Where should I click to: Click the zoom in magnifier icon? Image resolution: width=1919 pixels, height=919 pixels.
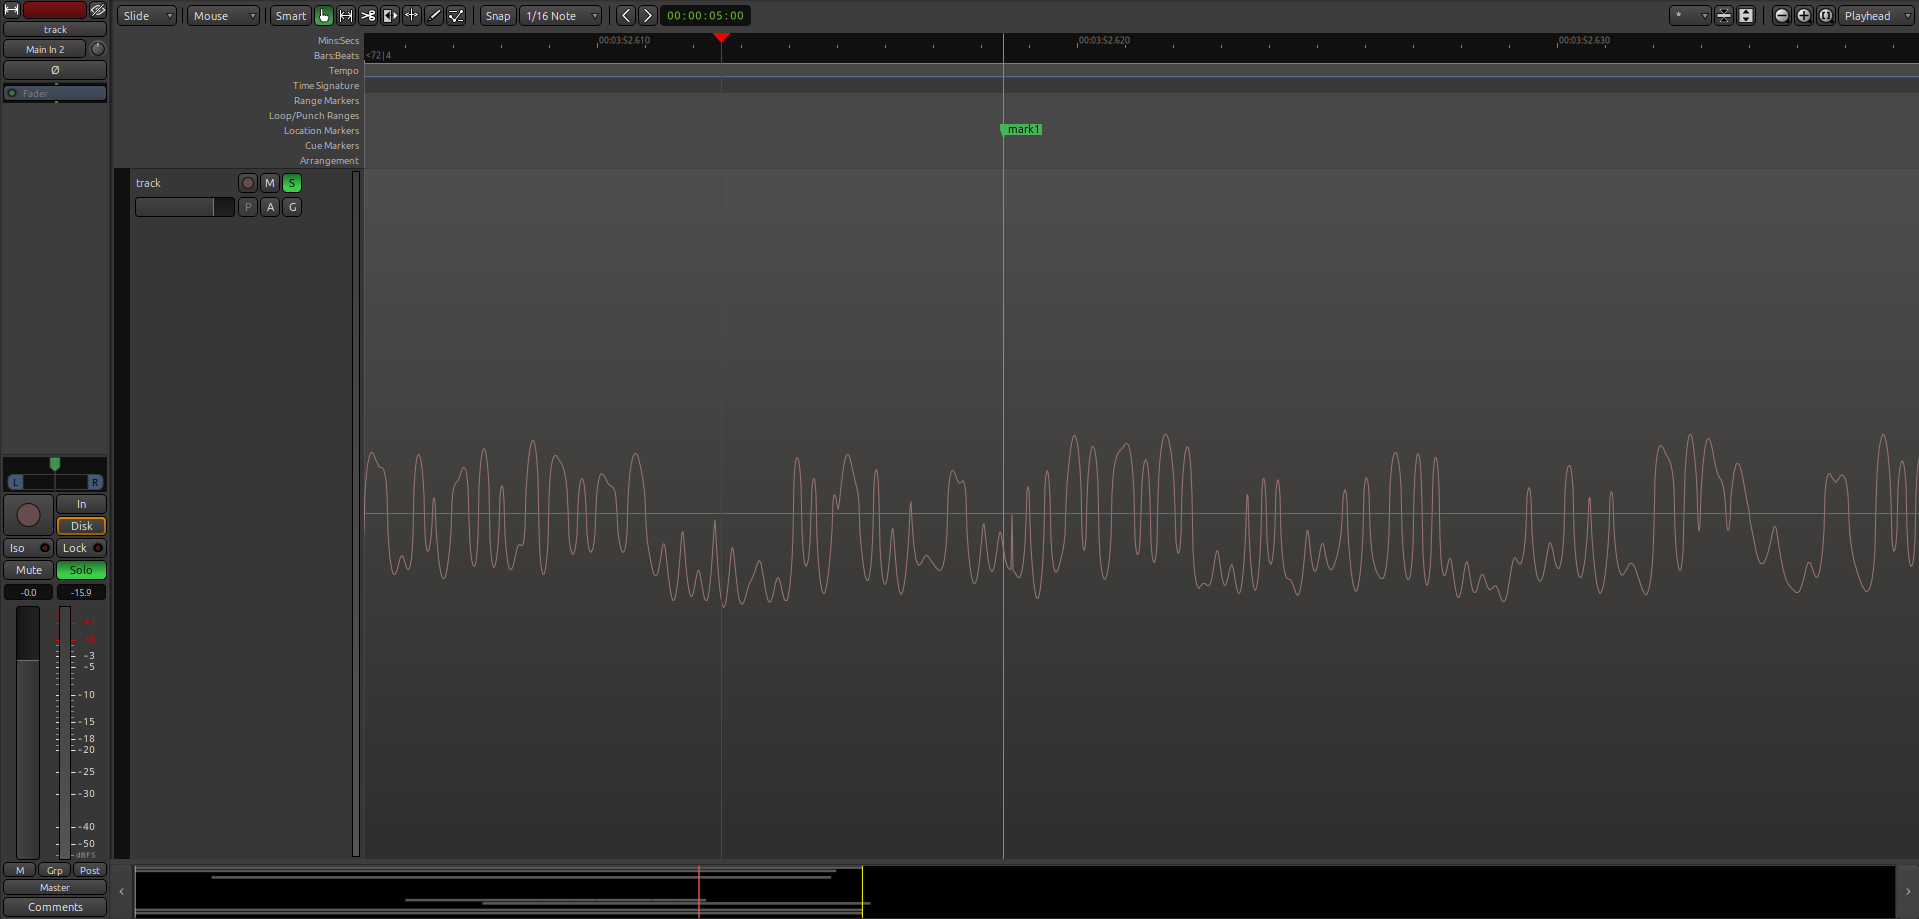(x=1803, y=16)
